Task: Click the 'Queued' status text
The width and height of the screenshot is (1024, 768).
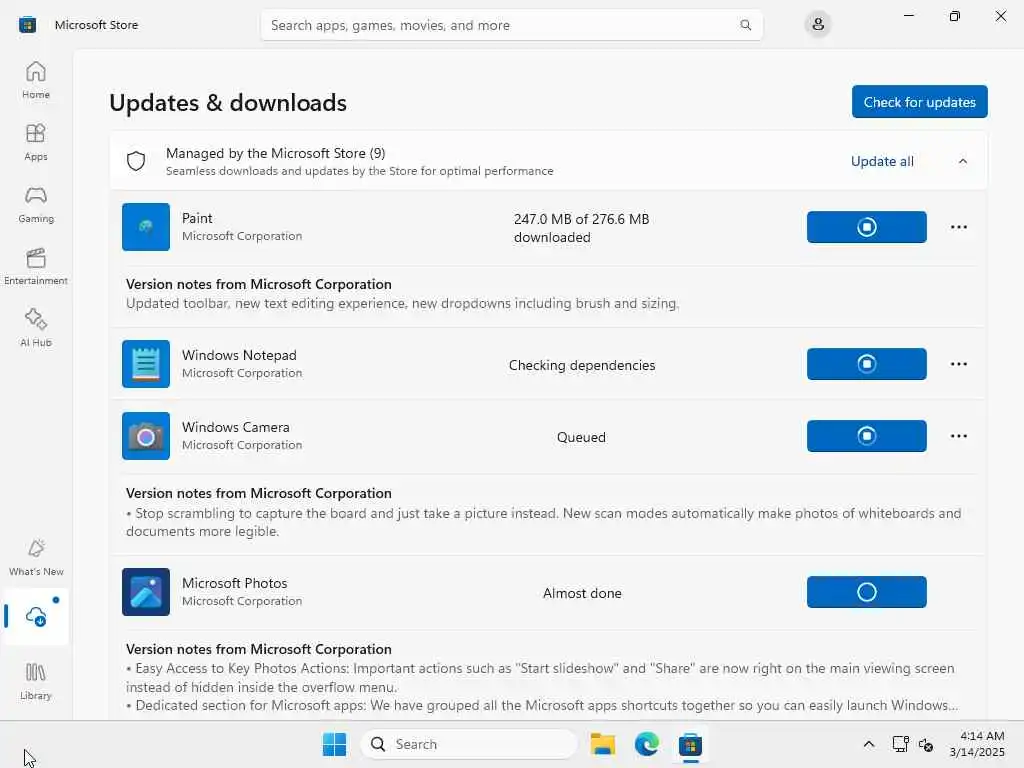Action: 581,437
